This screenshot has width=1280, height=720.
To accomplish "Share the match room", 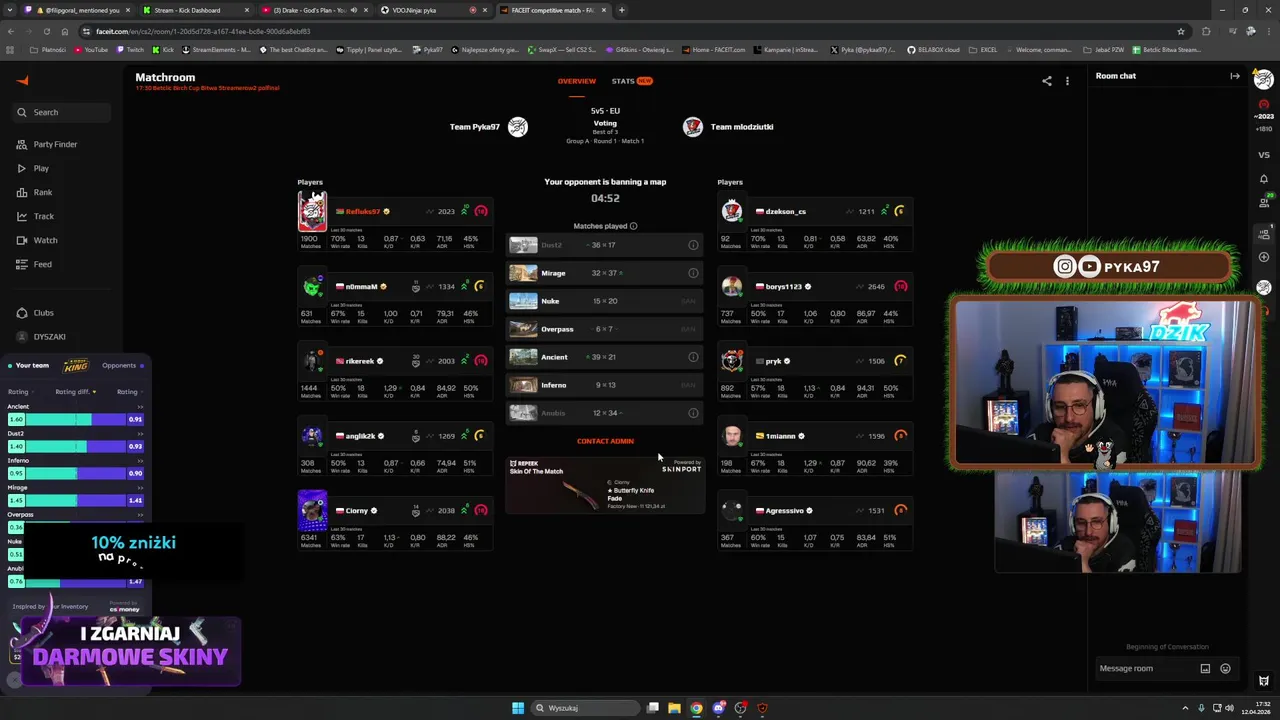I will coord(1047,81).
